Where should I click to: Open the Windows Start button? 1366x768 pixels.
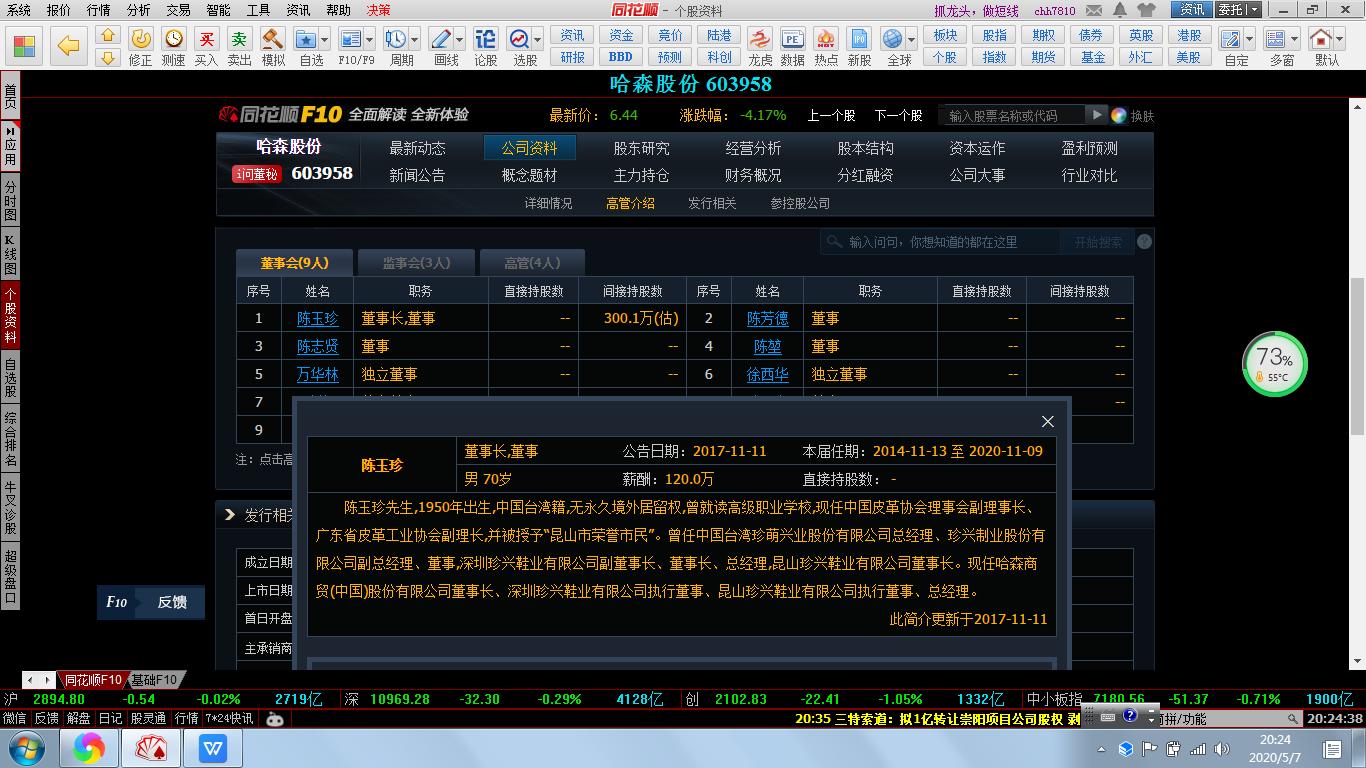(x=25, y=748)
